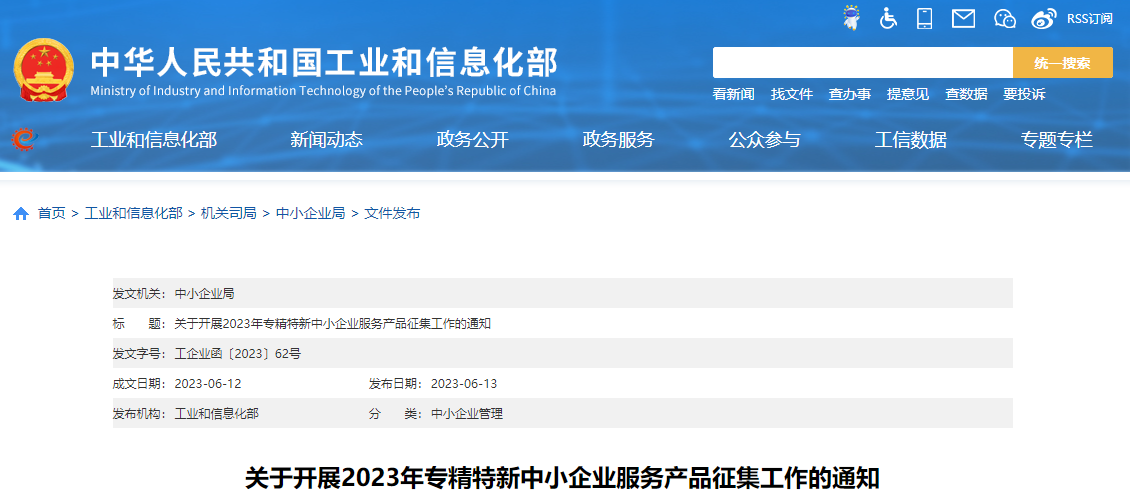
Task: Open the AI robot assistant icon
Action: coord(852,17)
